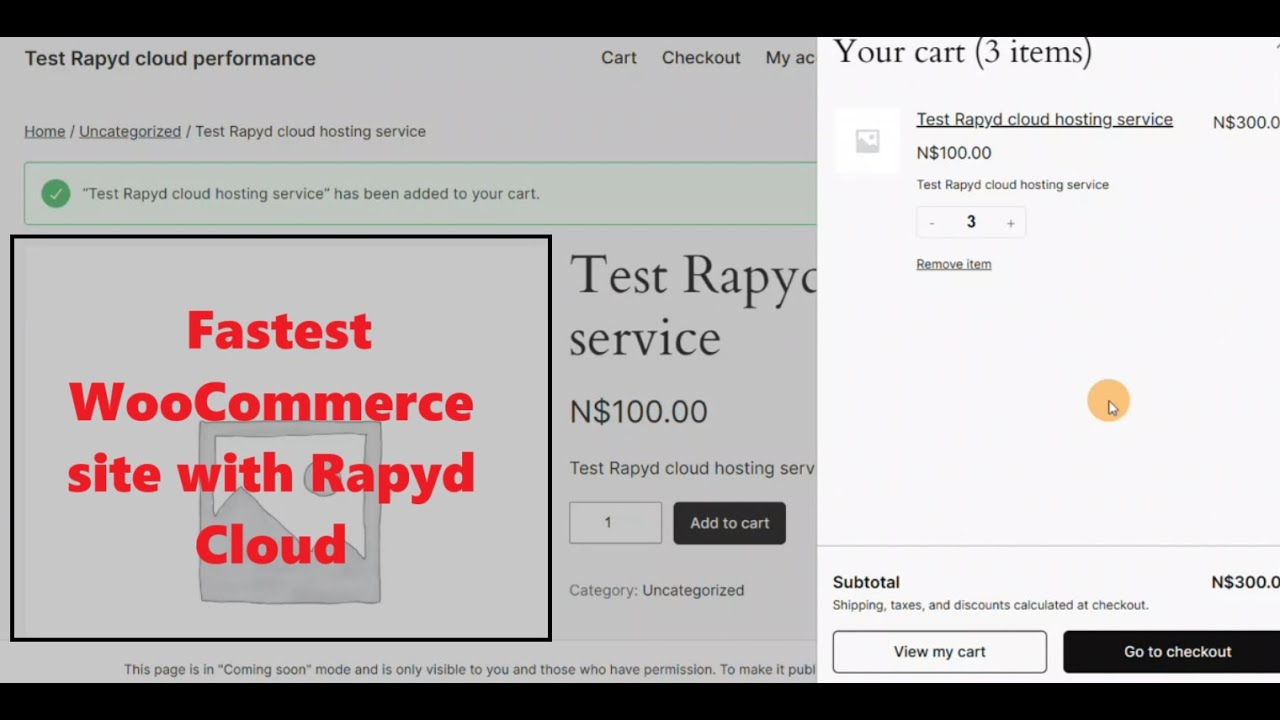Click the cart item product thumbnail
Viewport: 1280px width, 720px height.
point(867,141)
